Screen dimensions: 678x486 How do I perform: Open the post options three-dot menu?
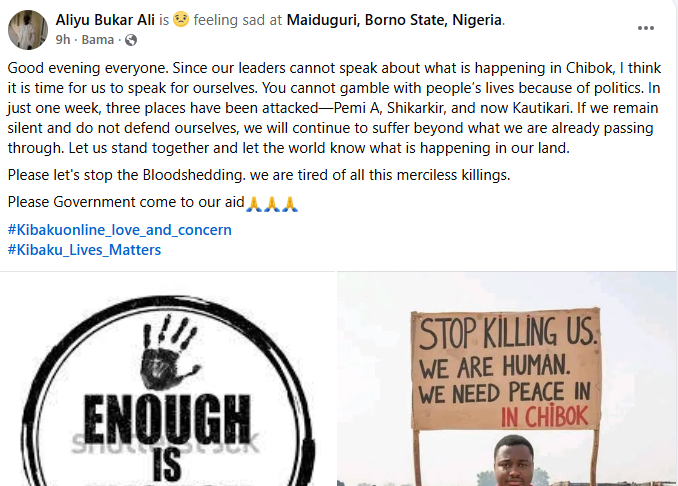[645, 28]
